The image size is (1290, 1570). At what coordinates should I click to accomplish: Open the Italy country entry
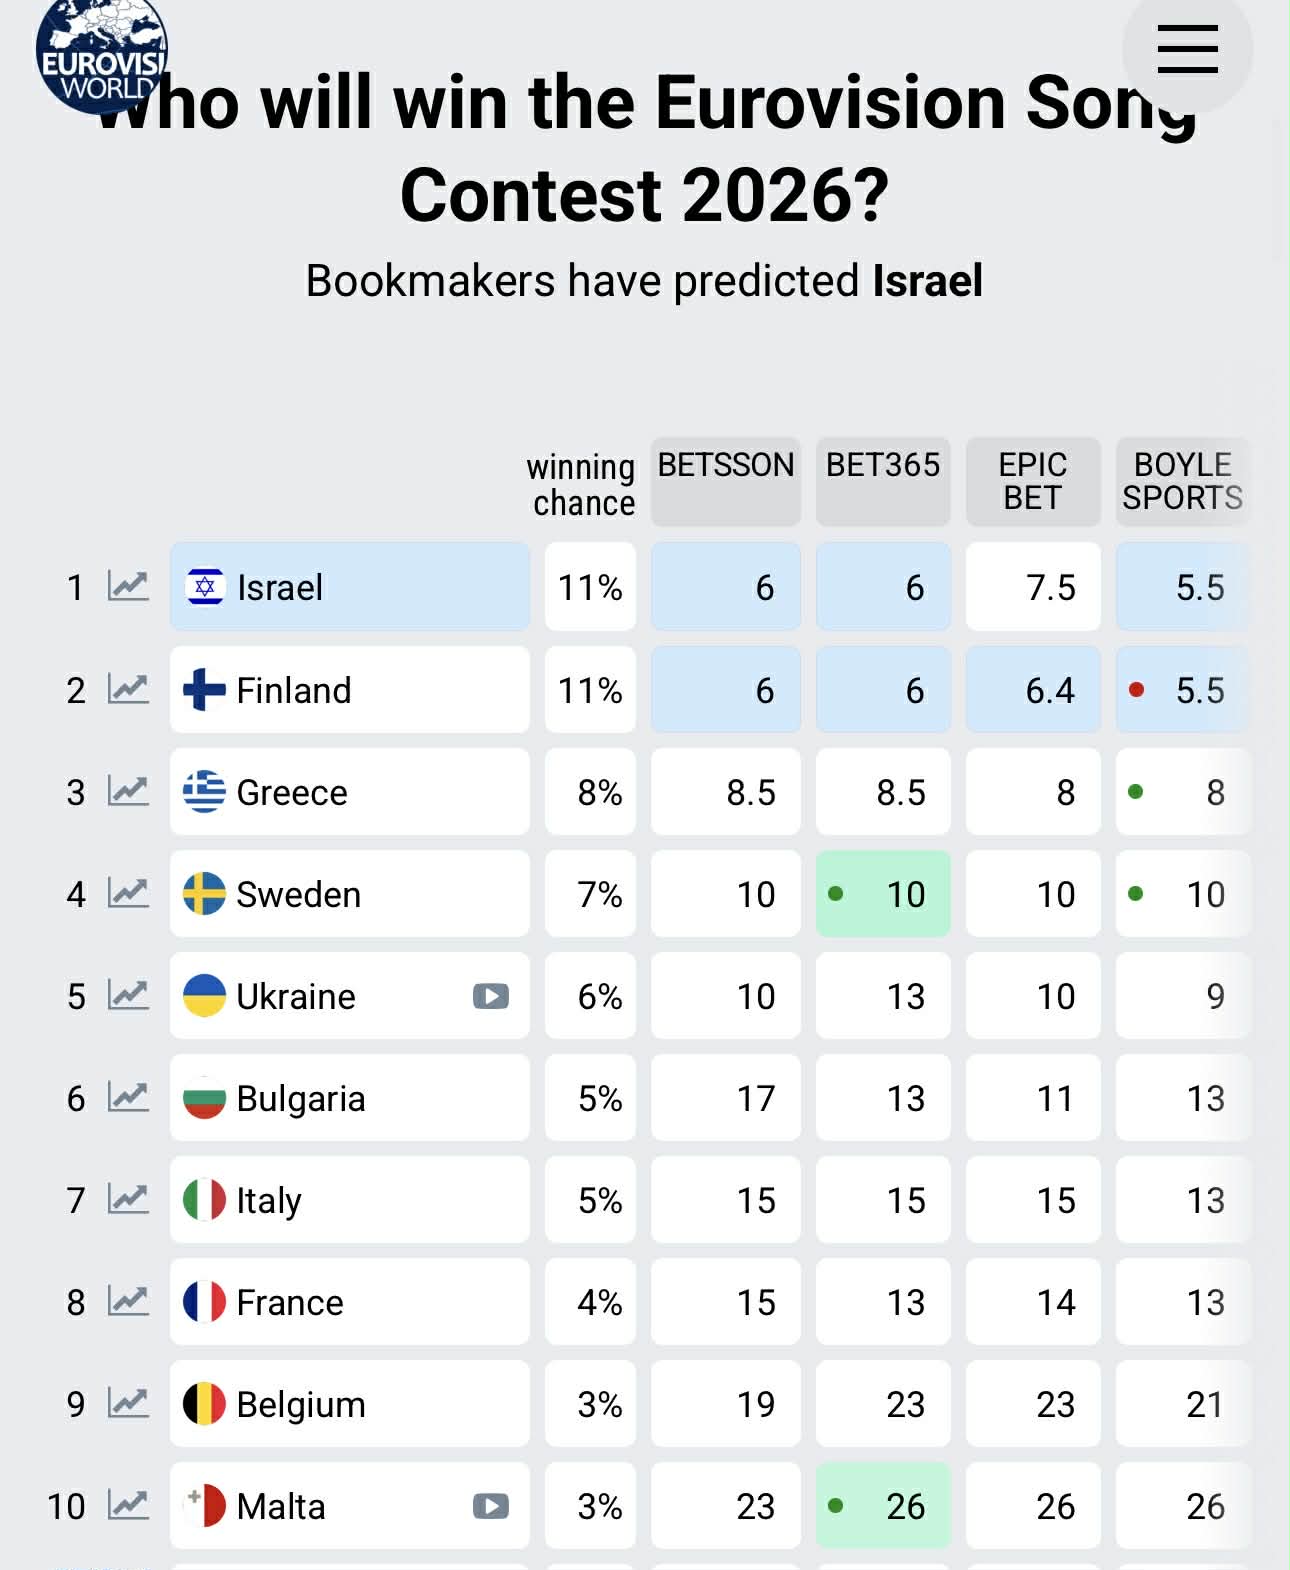[349, 1200]
